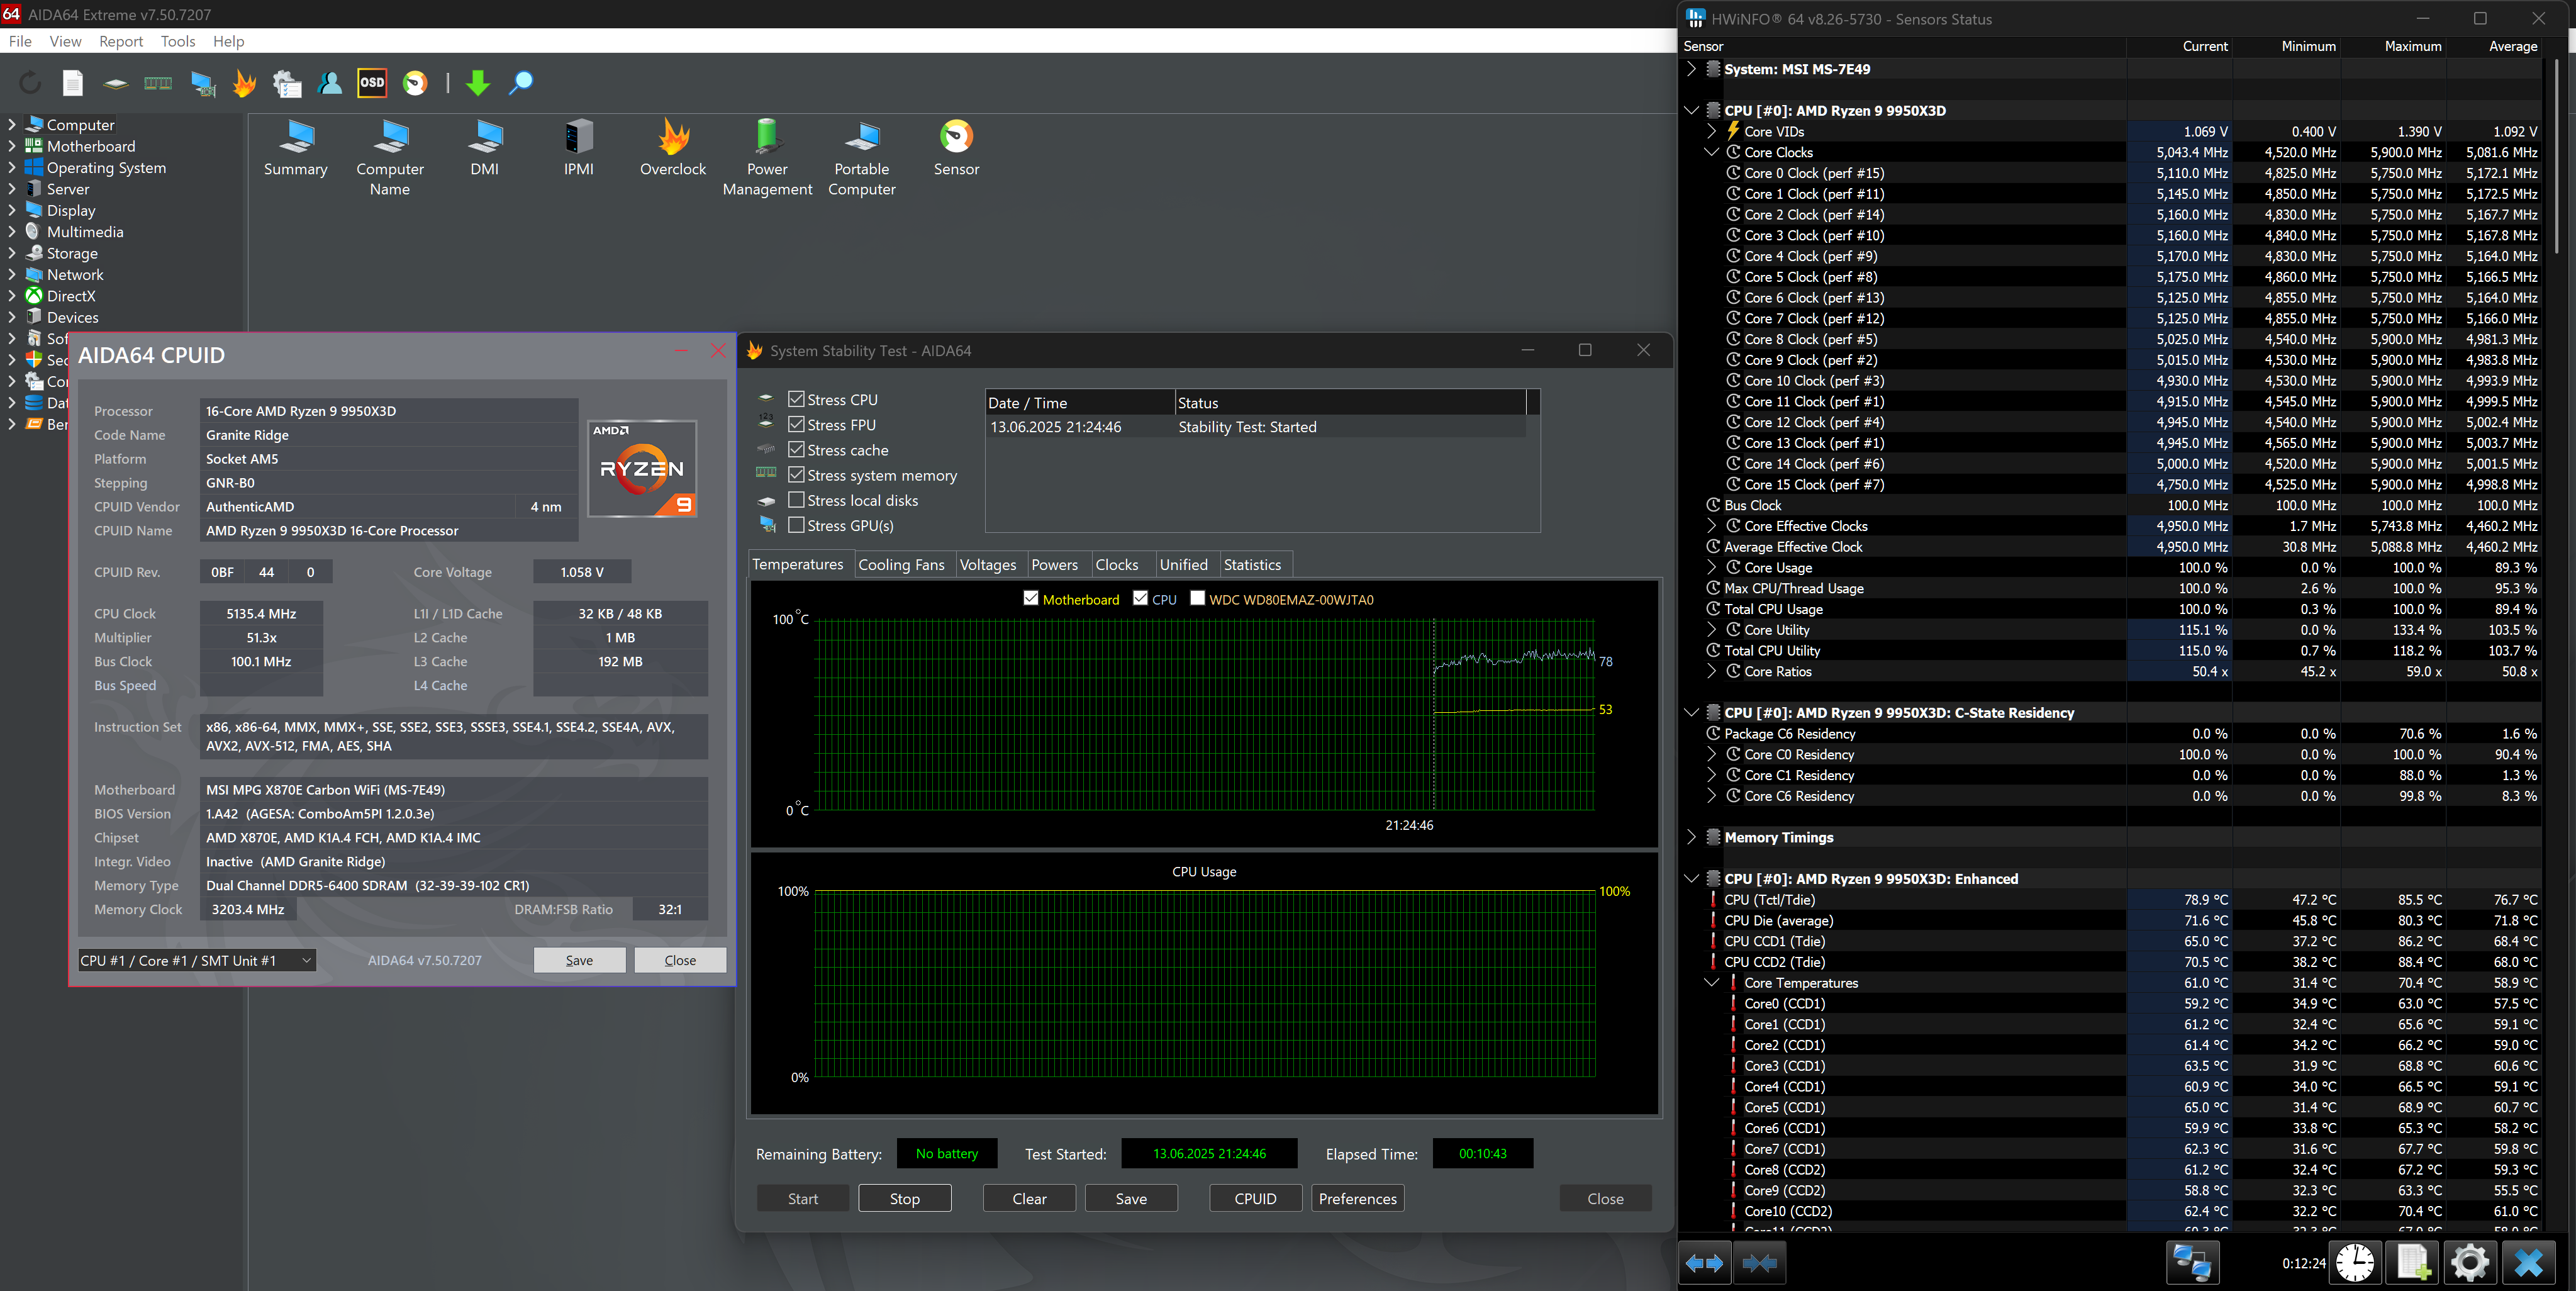This screenshot has height=1291, width=2576.
Task: Enable Stress local disks checkbox
Action: [796, 500]
